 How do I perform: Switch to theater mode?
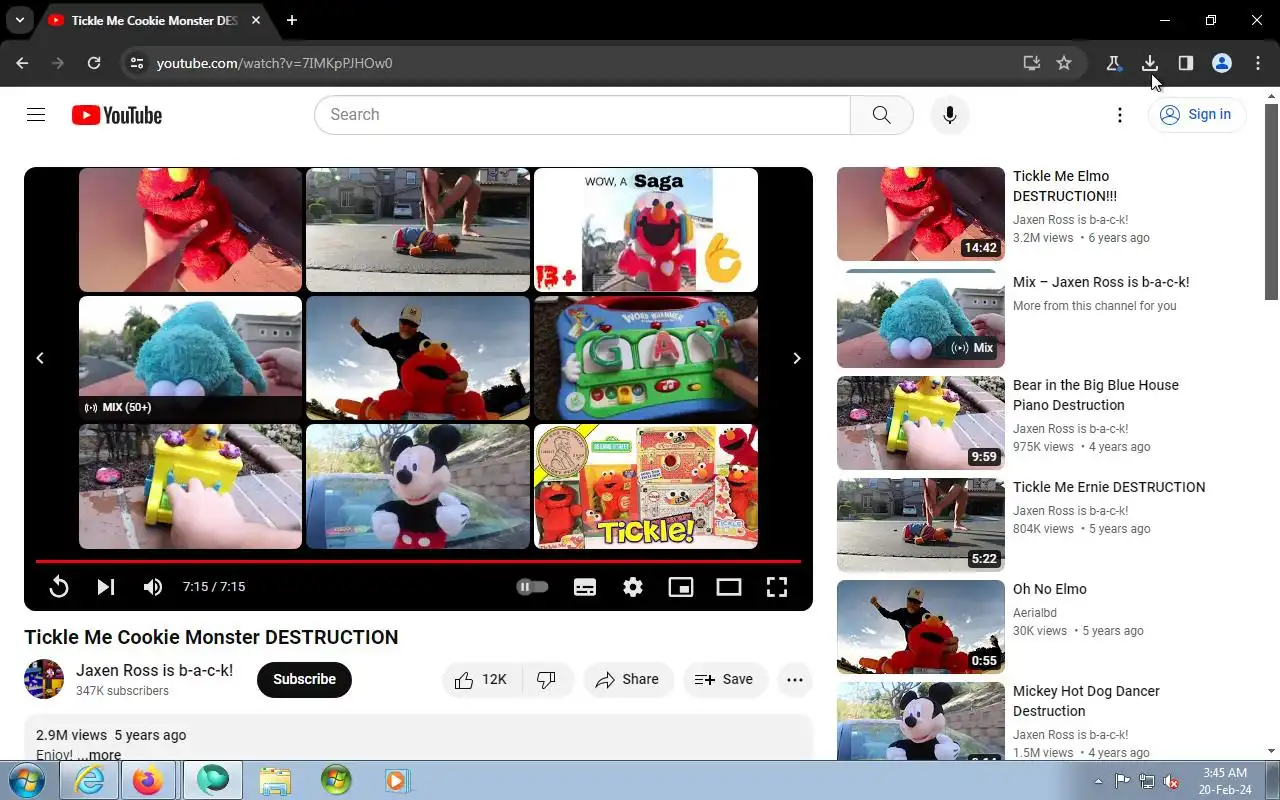(729, 587)
